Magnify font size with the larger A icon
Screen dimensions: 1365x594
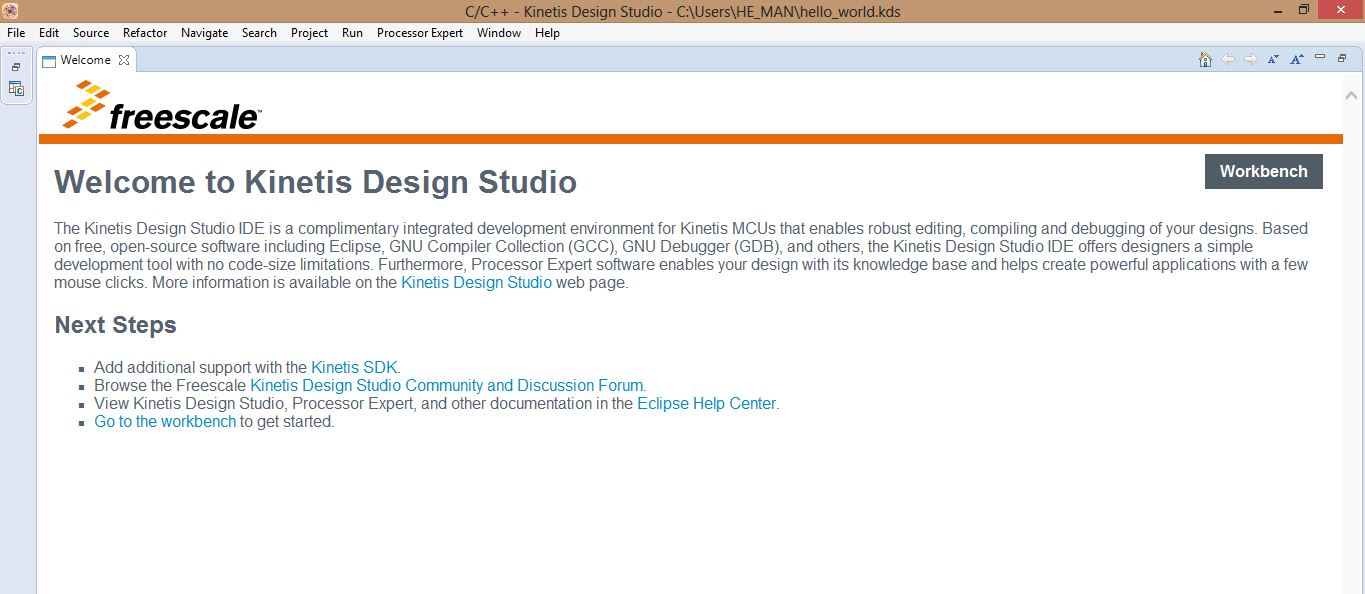pos(1296,60)
